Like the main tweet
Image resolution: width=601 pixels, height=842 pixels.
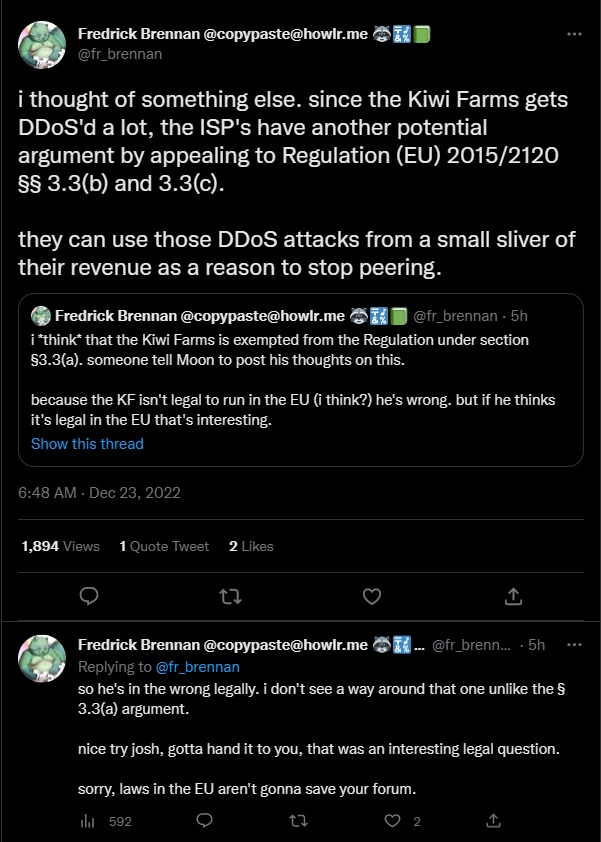371,596
